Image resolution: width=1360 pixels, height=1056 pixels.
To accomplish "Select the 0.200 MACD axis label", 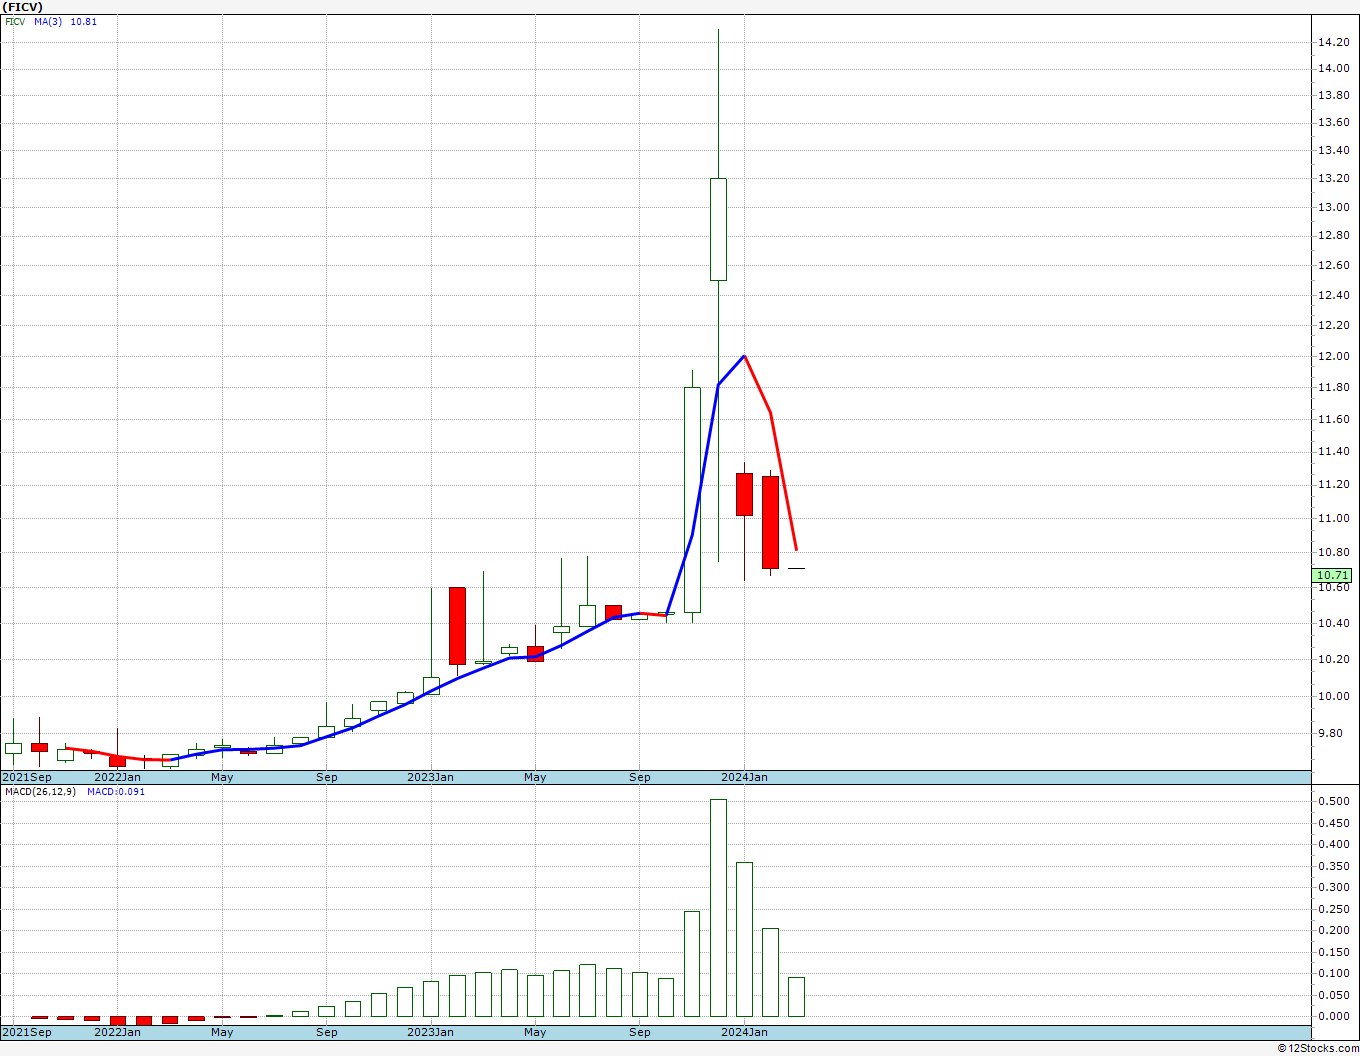I will tap(1333, 931).
